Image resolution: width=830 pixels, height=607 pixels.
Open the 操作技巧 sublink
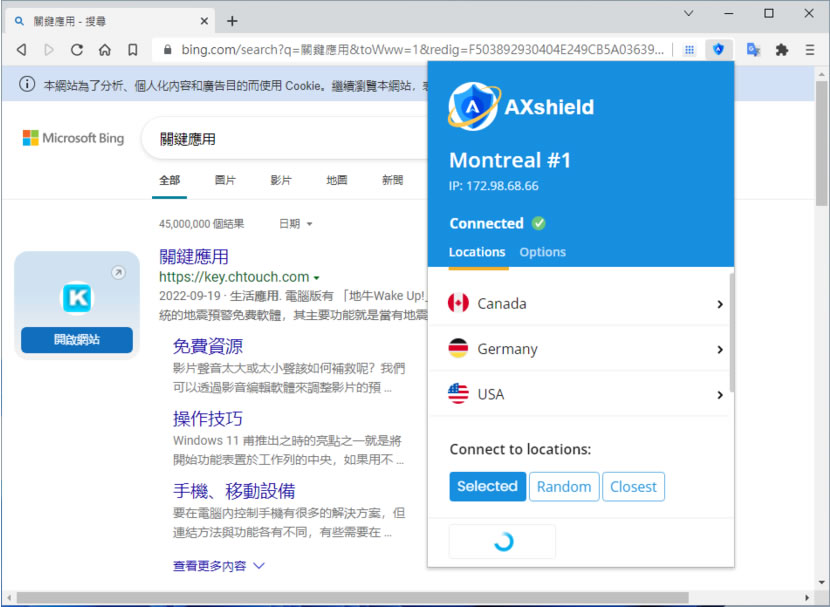(208, 419)
